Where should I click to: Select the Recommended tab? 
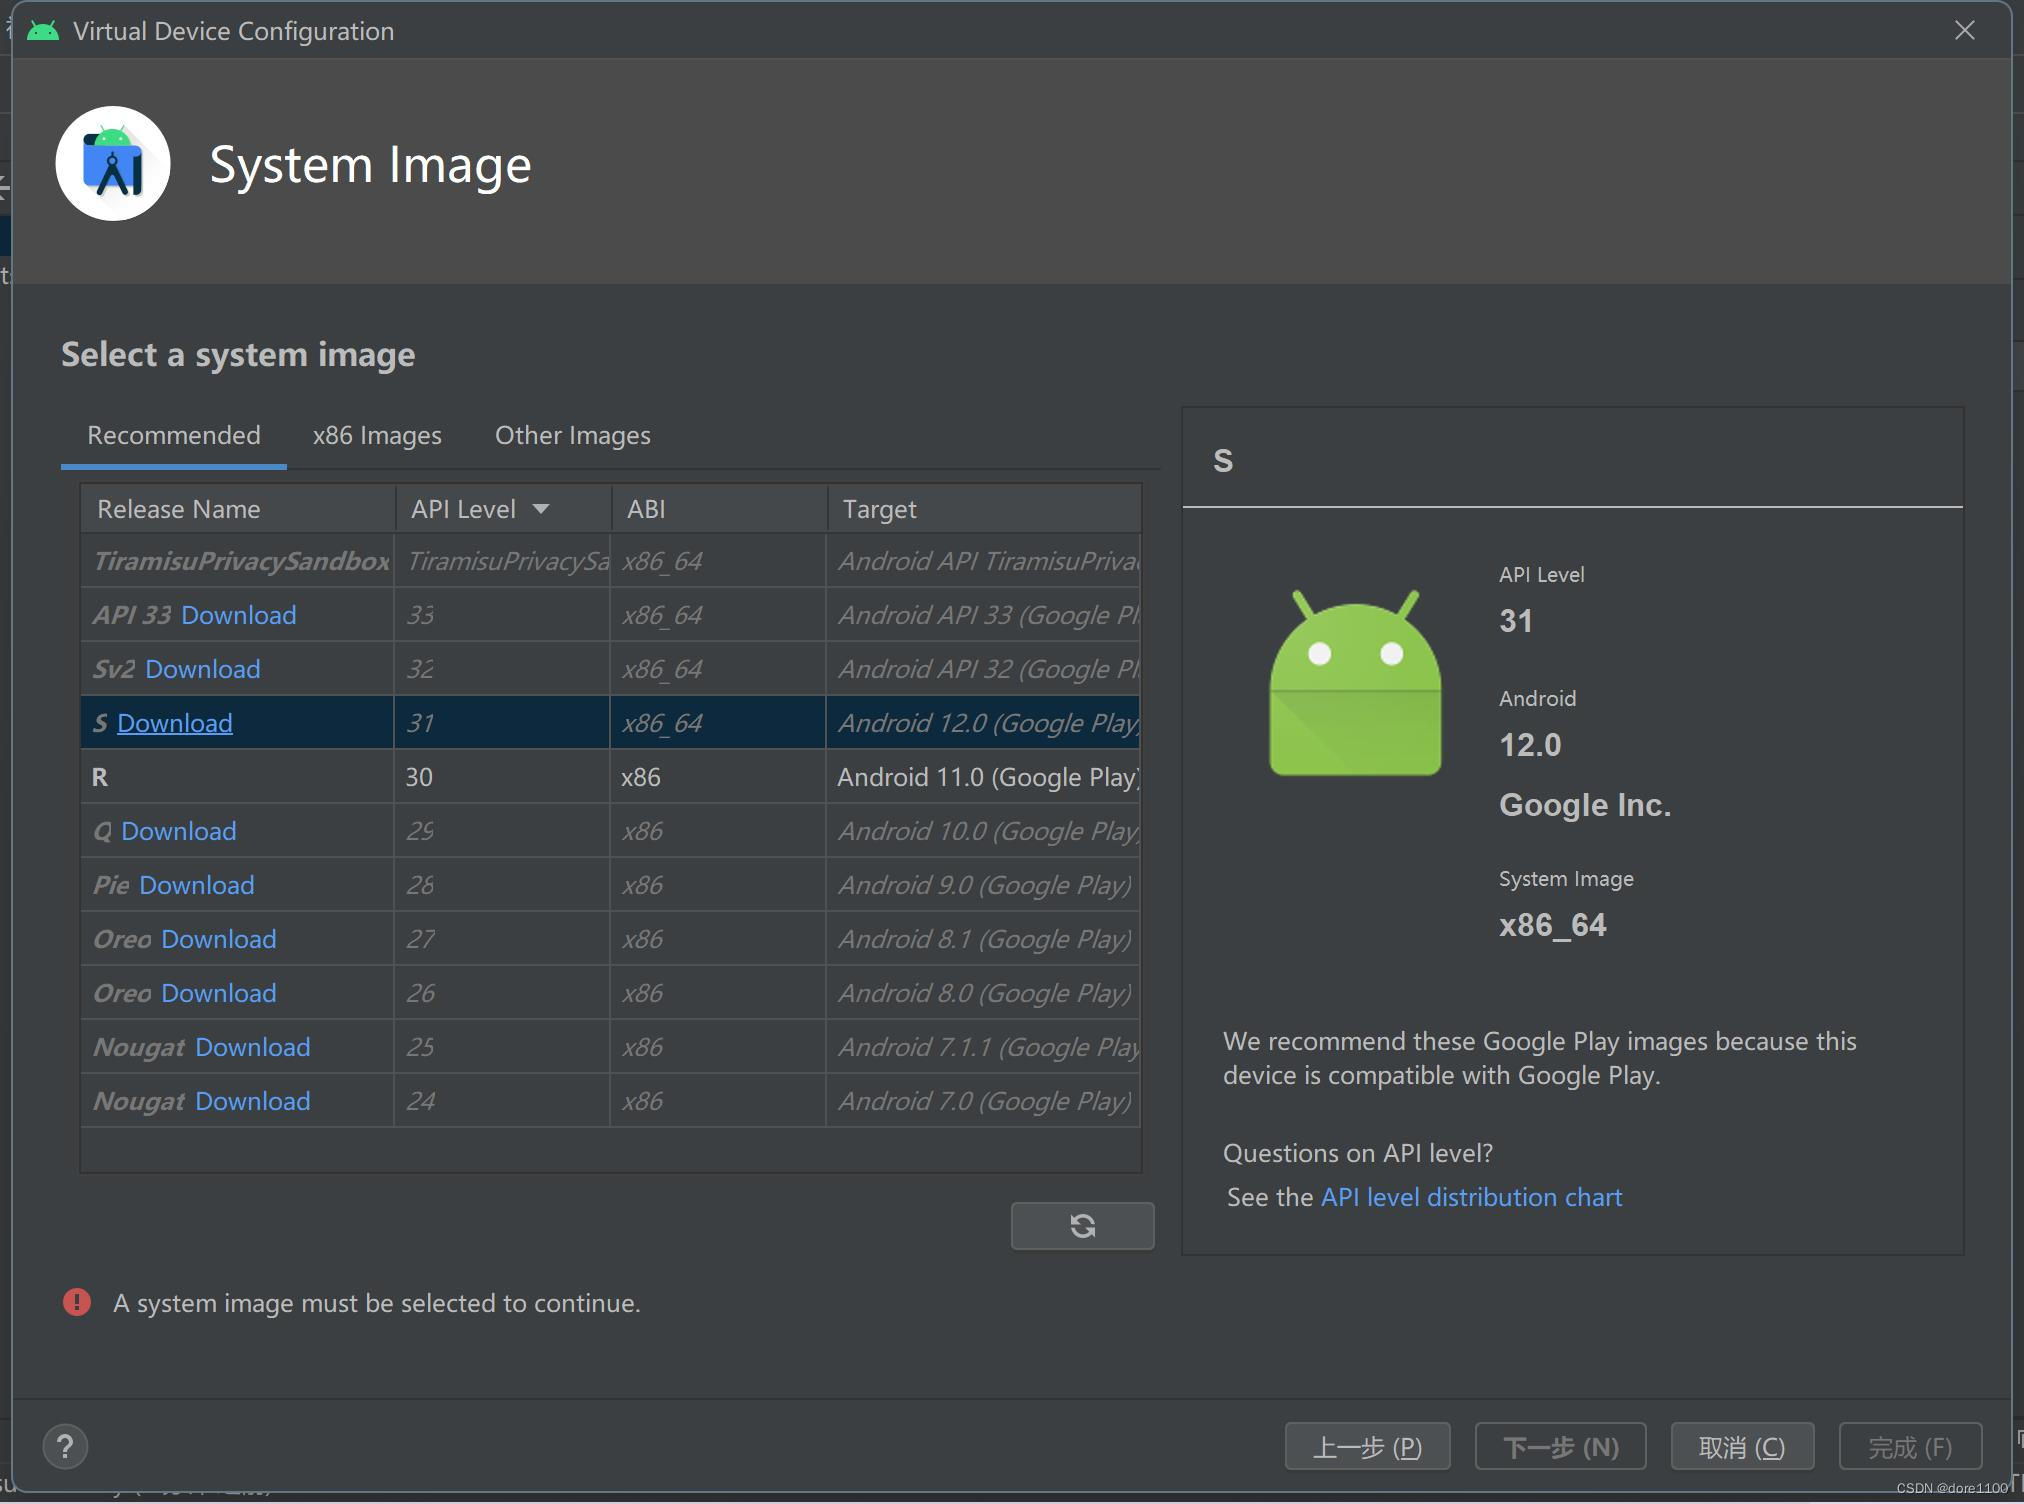[x=174, y=435]
